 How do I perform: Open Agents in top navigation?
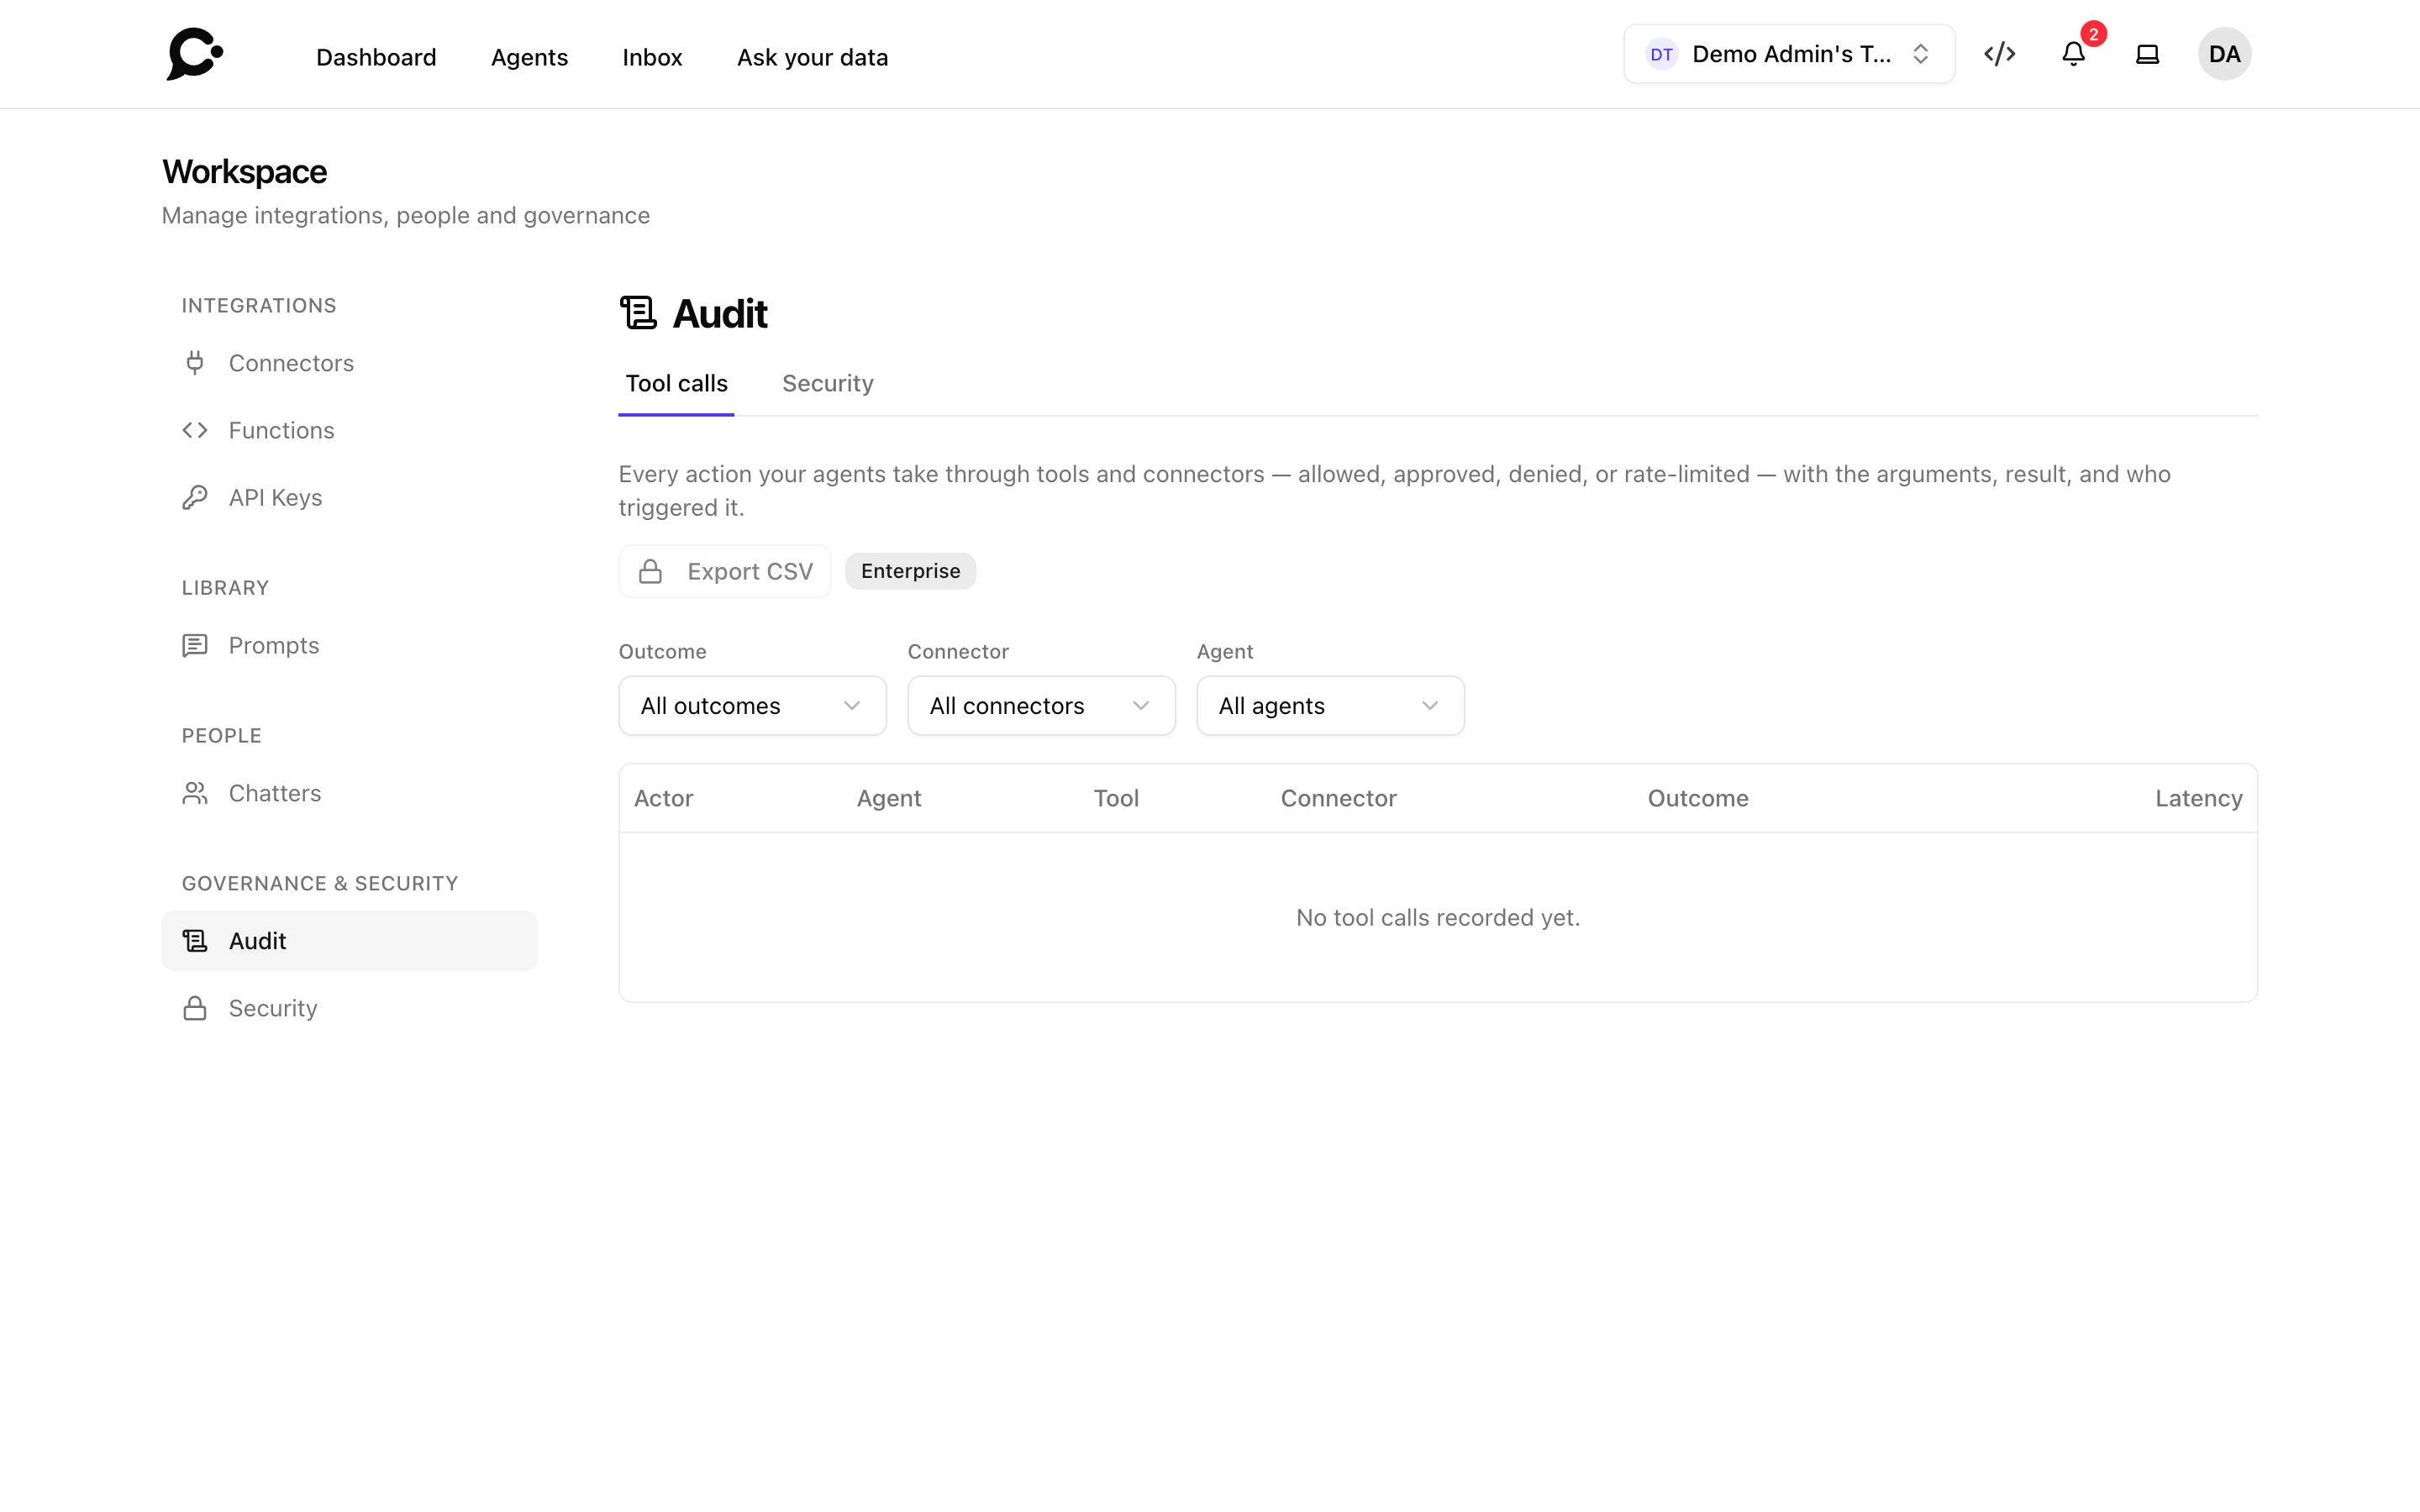point(529,57)
